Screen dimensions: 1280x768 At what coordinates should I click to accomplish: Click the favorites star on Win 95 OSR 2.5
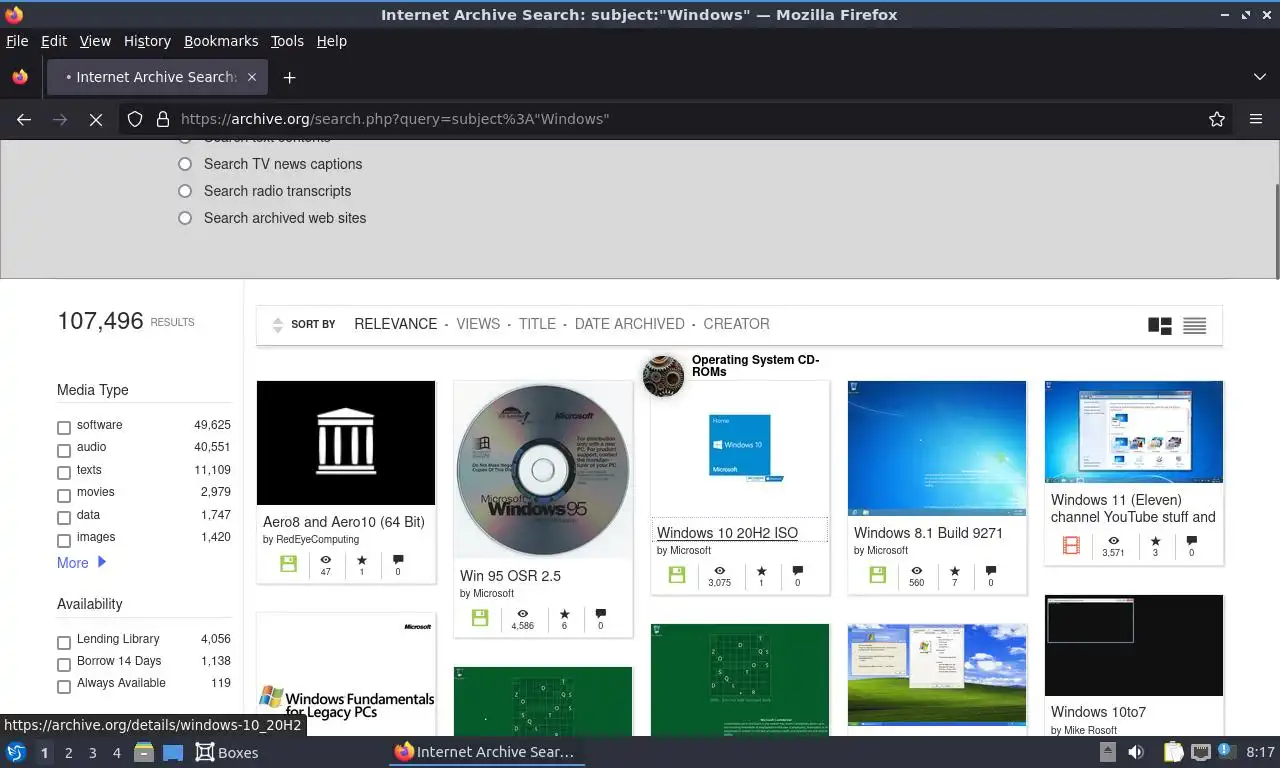click(564, 614)
